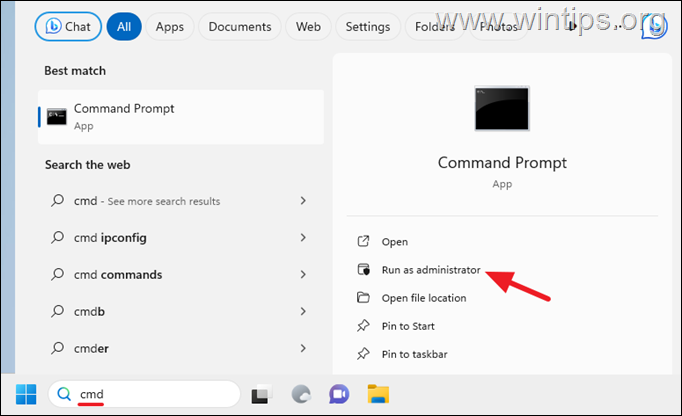Open the Windows Start menu
682x416 pixels.
26,394
